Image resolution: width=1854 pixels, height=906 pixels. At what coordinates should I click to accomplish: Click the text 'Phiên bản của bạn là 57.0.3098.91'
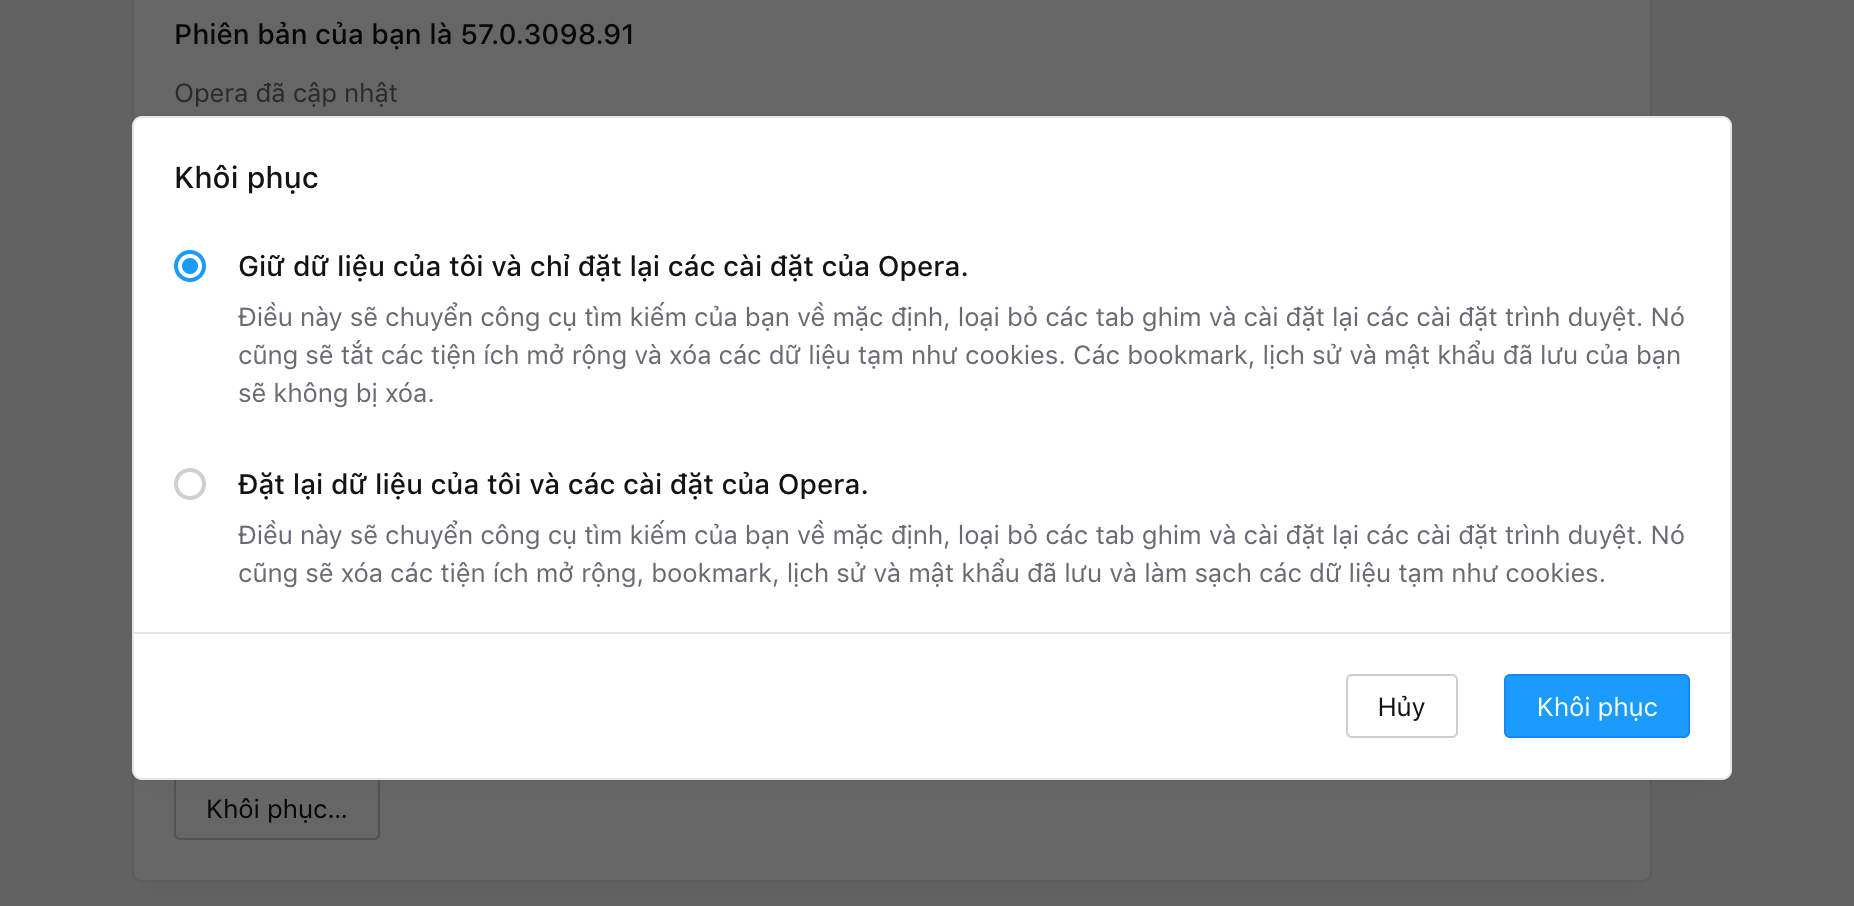(404, 35)
